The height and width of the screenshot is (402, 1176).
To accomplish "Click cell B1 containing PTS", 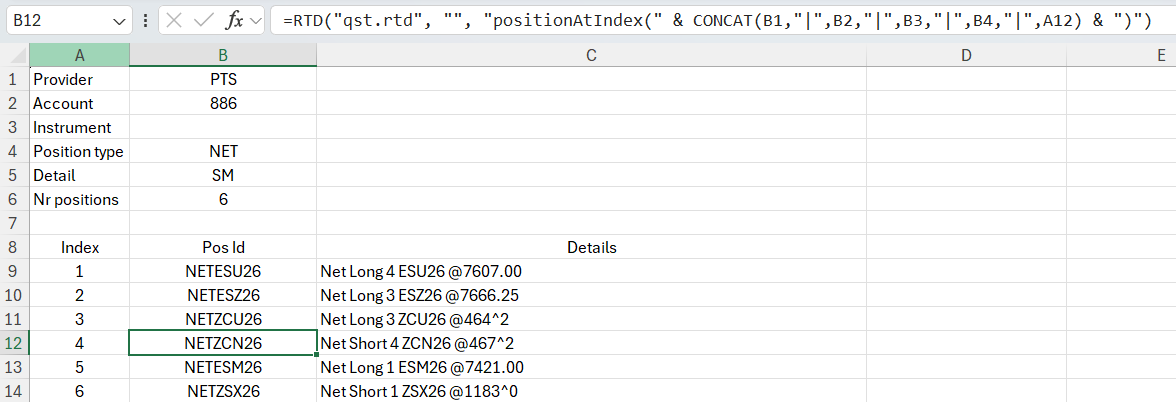I will point(223,79).
